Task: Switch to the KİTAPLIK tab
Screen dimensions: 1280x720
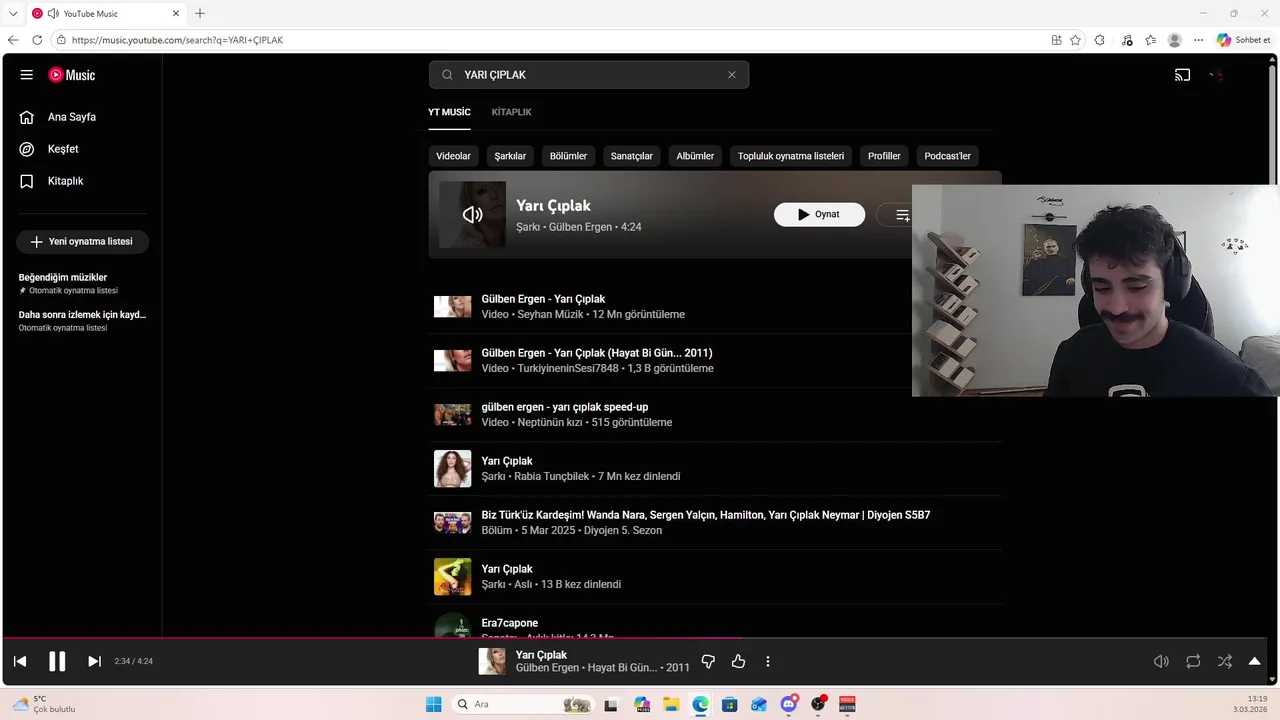Action: point(511,112)
